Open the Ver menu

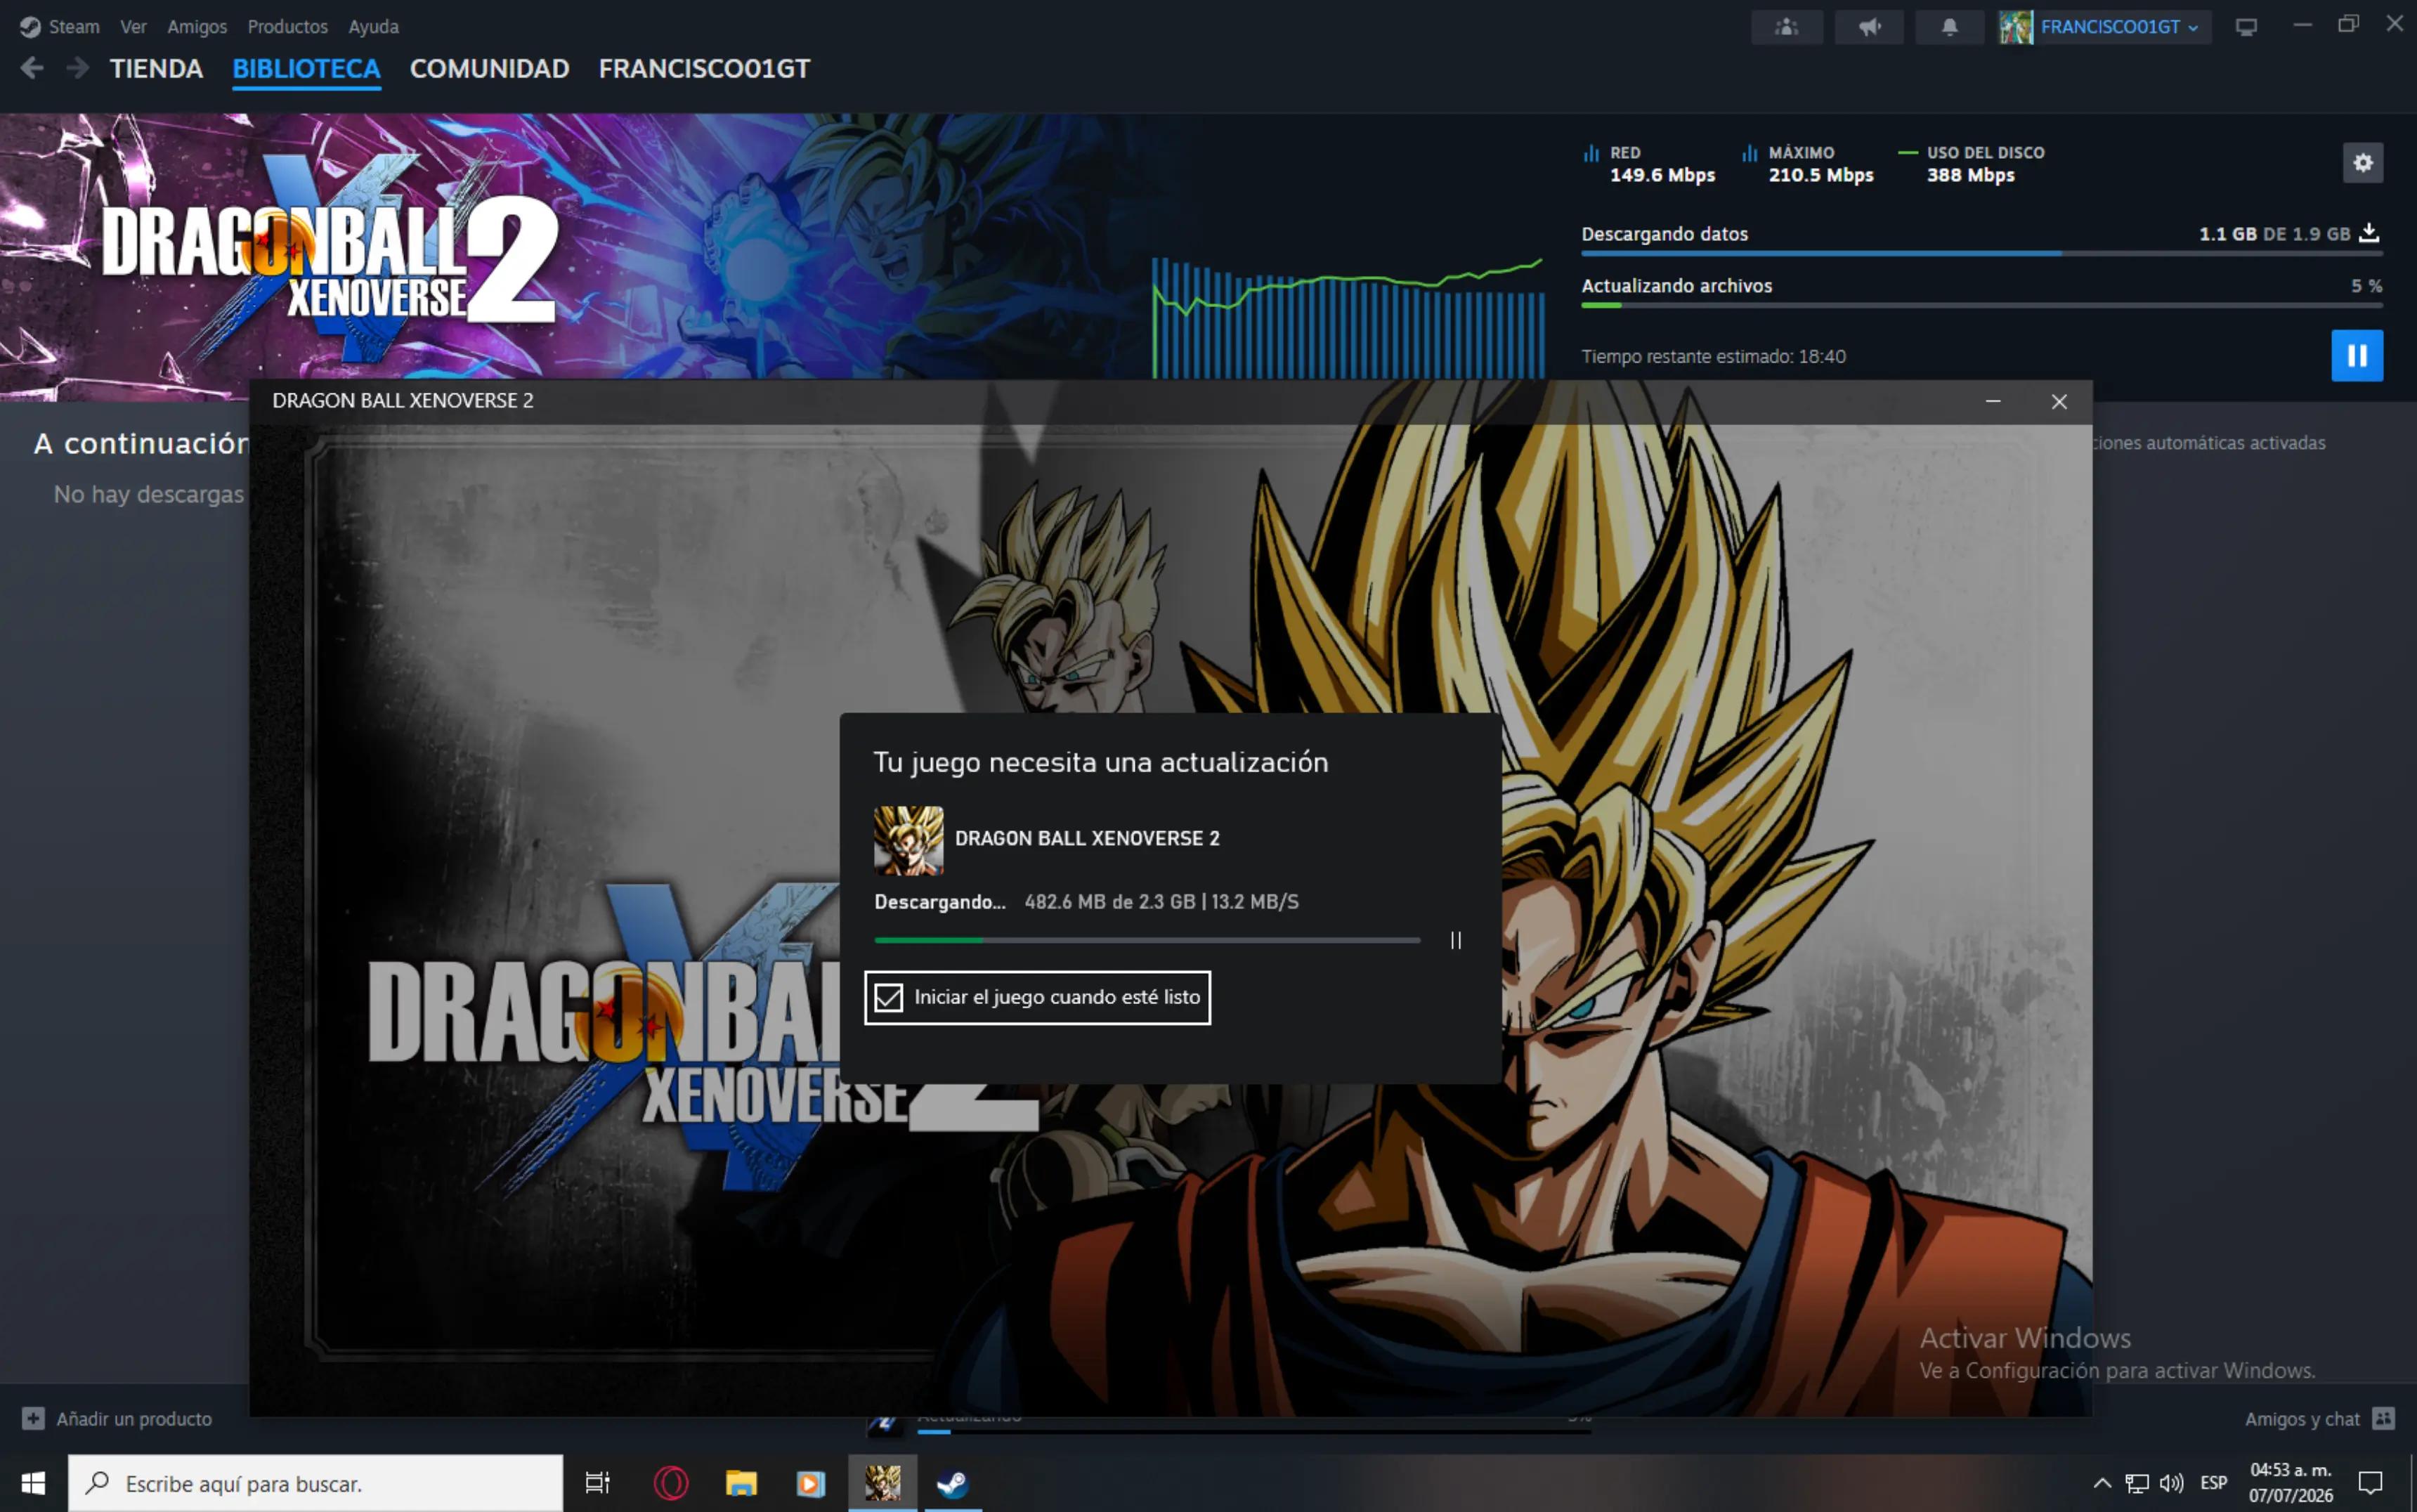click(x=133, y=27)
